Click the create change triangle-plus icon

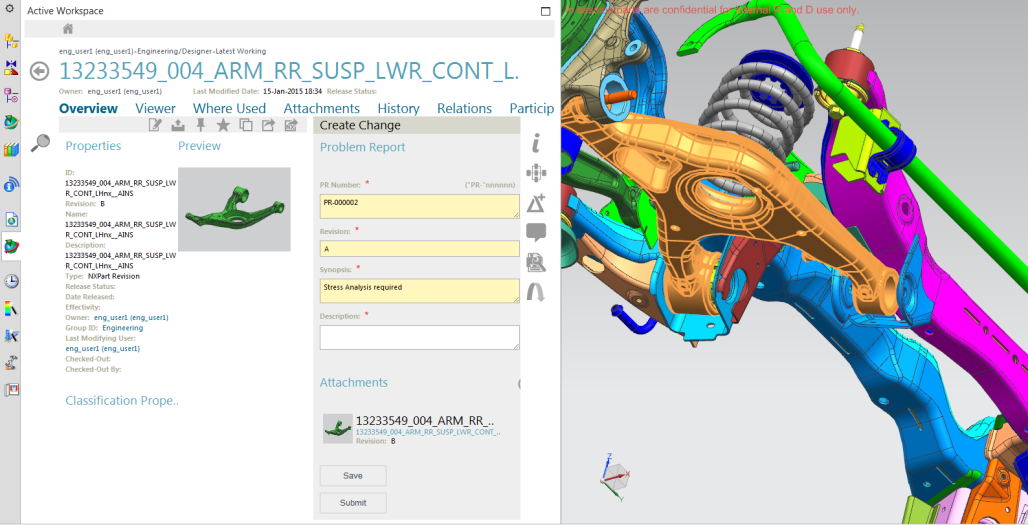click(536, 203)
